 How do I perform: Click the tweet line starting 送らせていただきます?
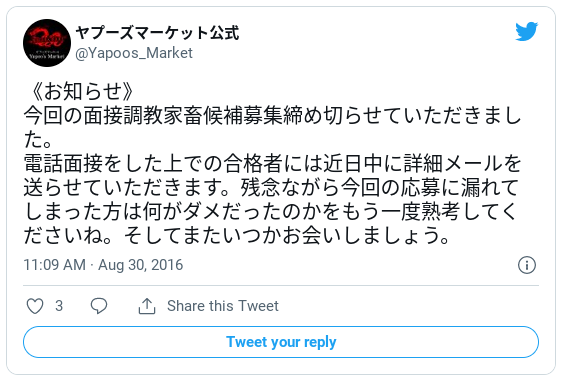(271, 187)
